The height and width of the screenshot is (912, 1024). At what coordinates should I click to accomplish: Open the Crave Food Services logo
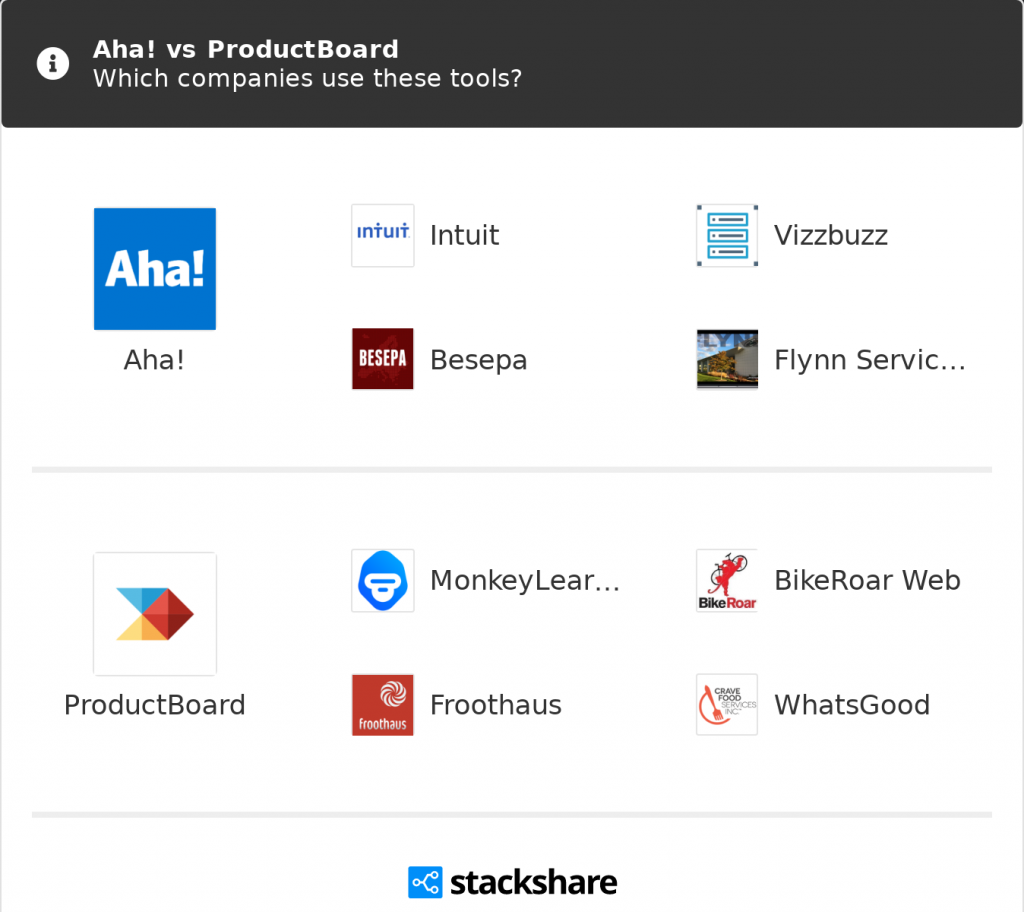tap(727, 705)
